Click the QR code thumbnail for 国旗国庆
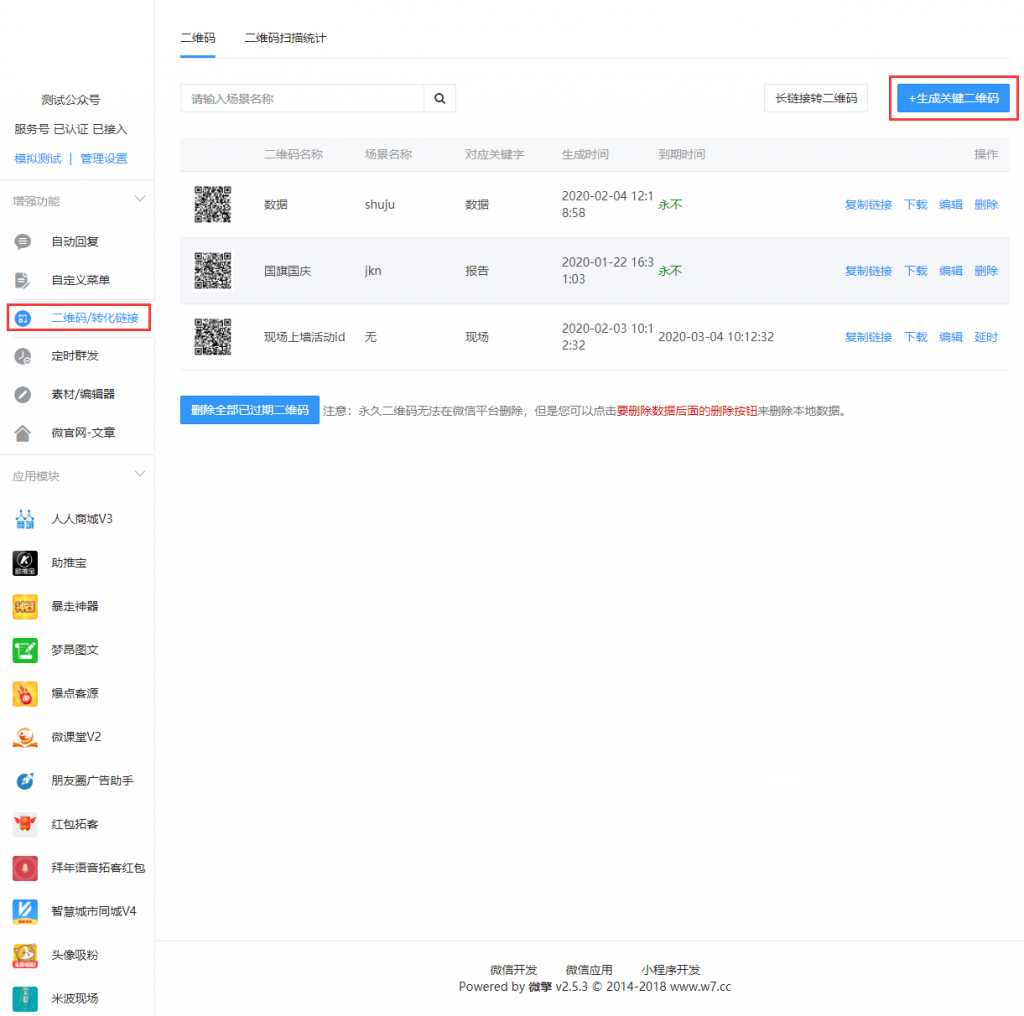The image size is (1024, 1016). click(x=213, y=270)
